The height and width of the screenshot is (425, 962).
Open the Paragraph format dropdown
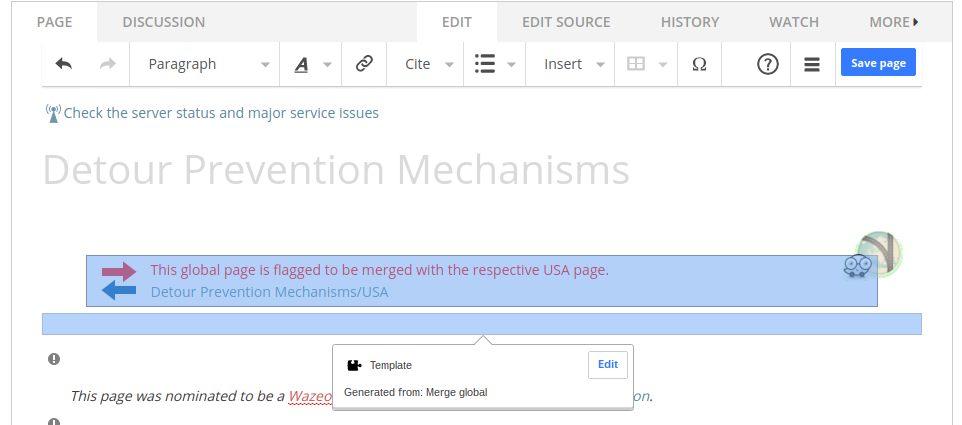coord(205,64)
